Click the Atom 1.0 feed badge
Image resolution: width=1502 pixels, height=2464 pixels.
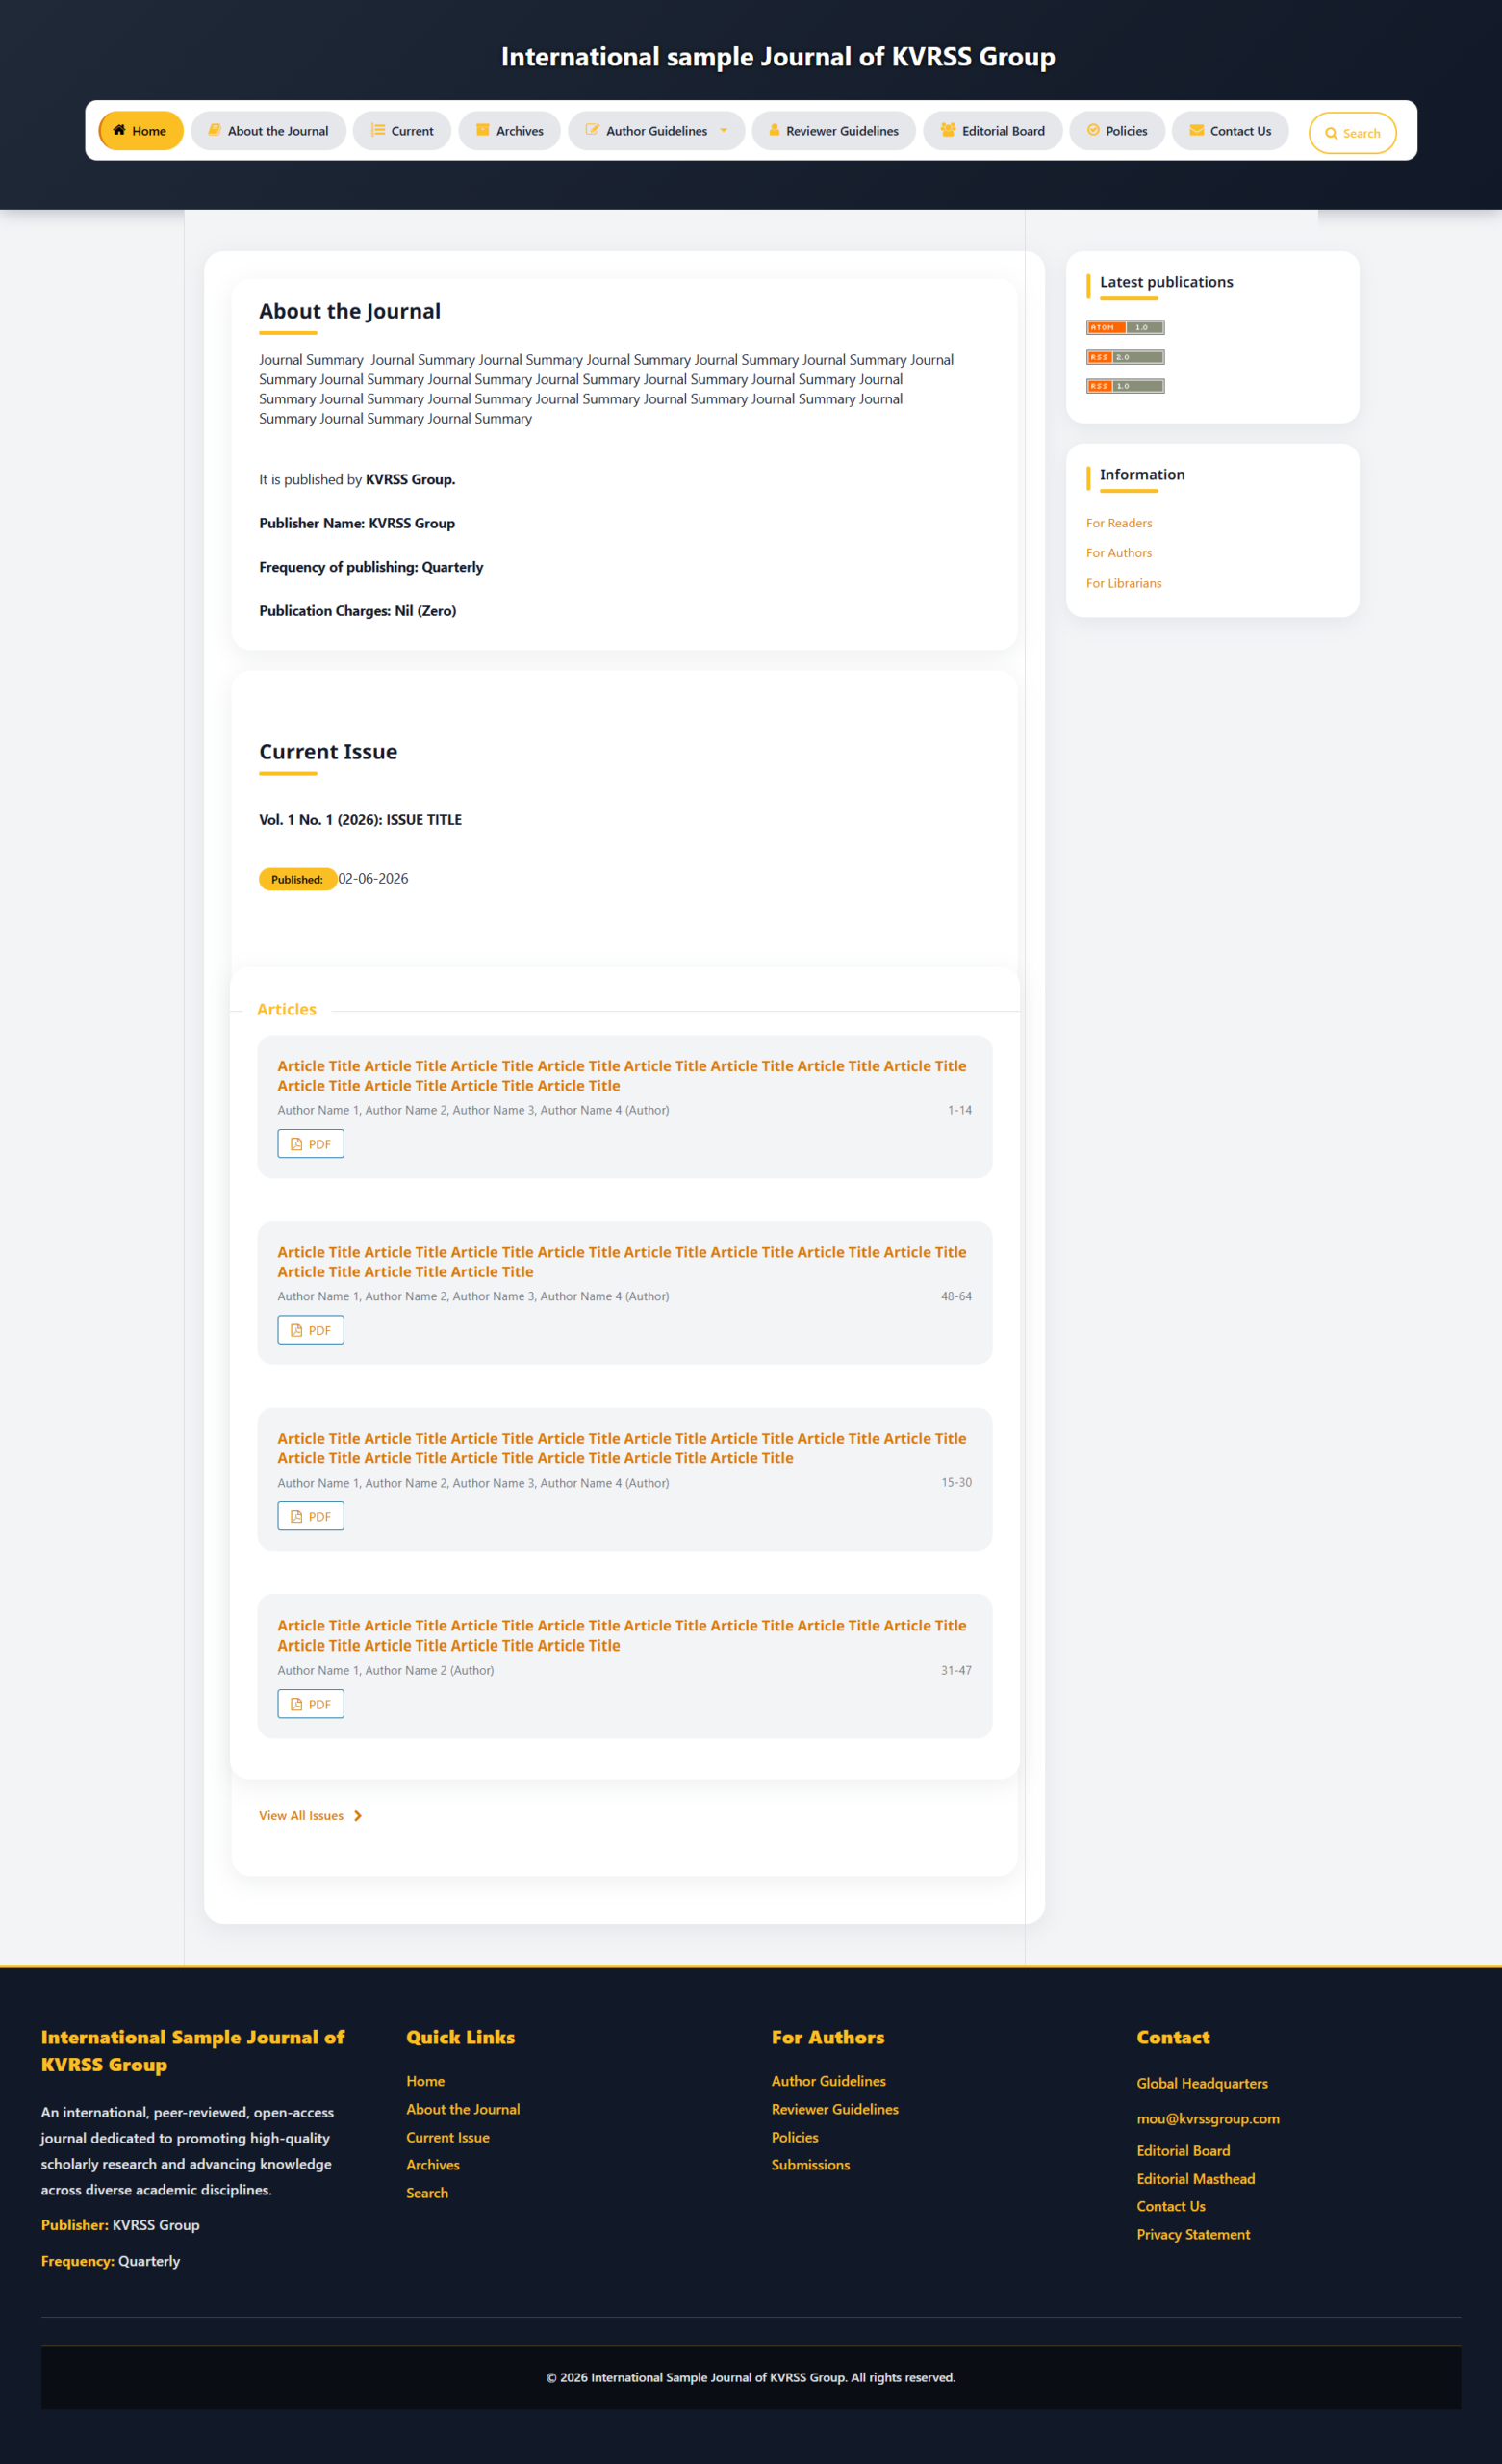tap(1125, 327)
